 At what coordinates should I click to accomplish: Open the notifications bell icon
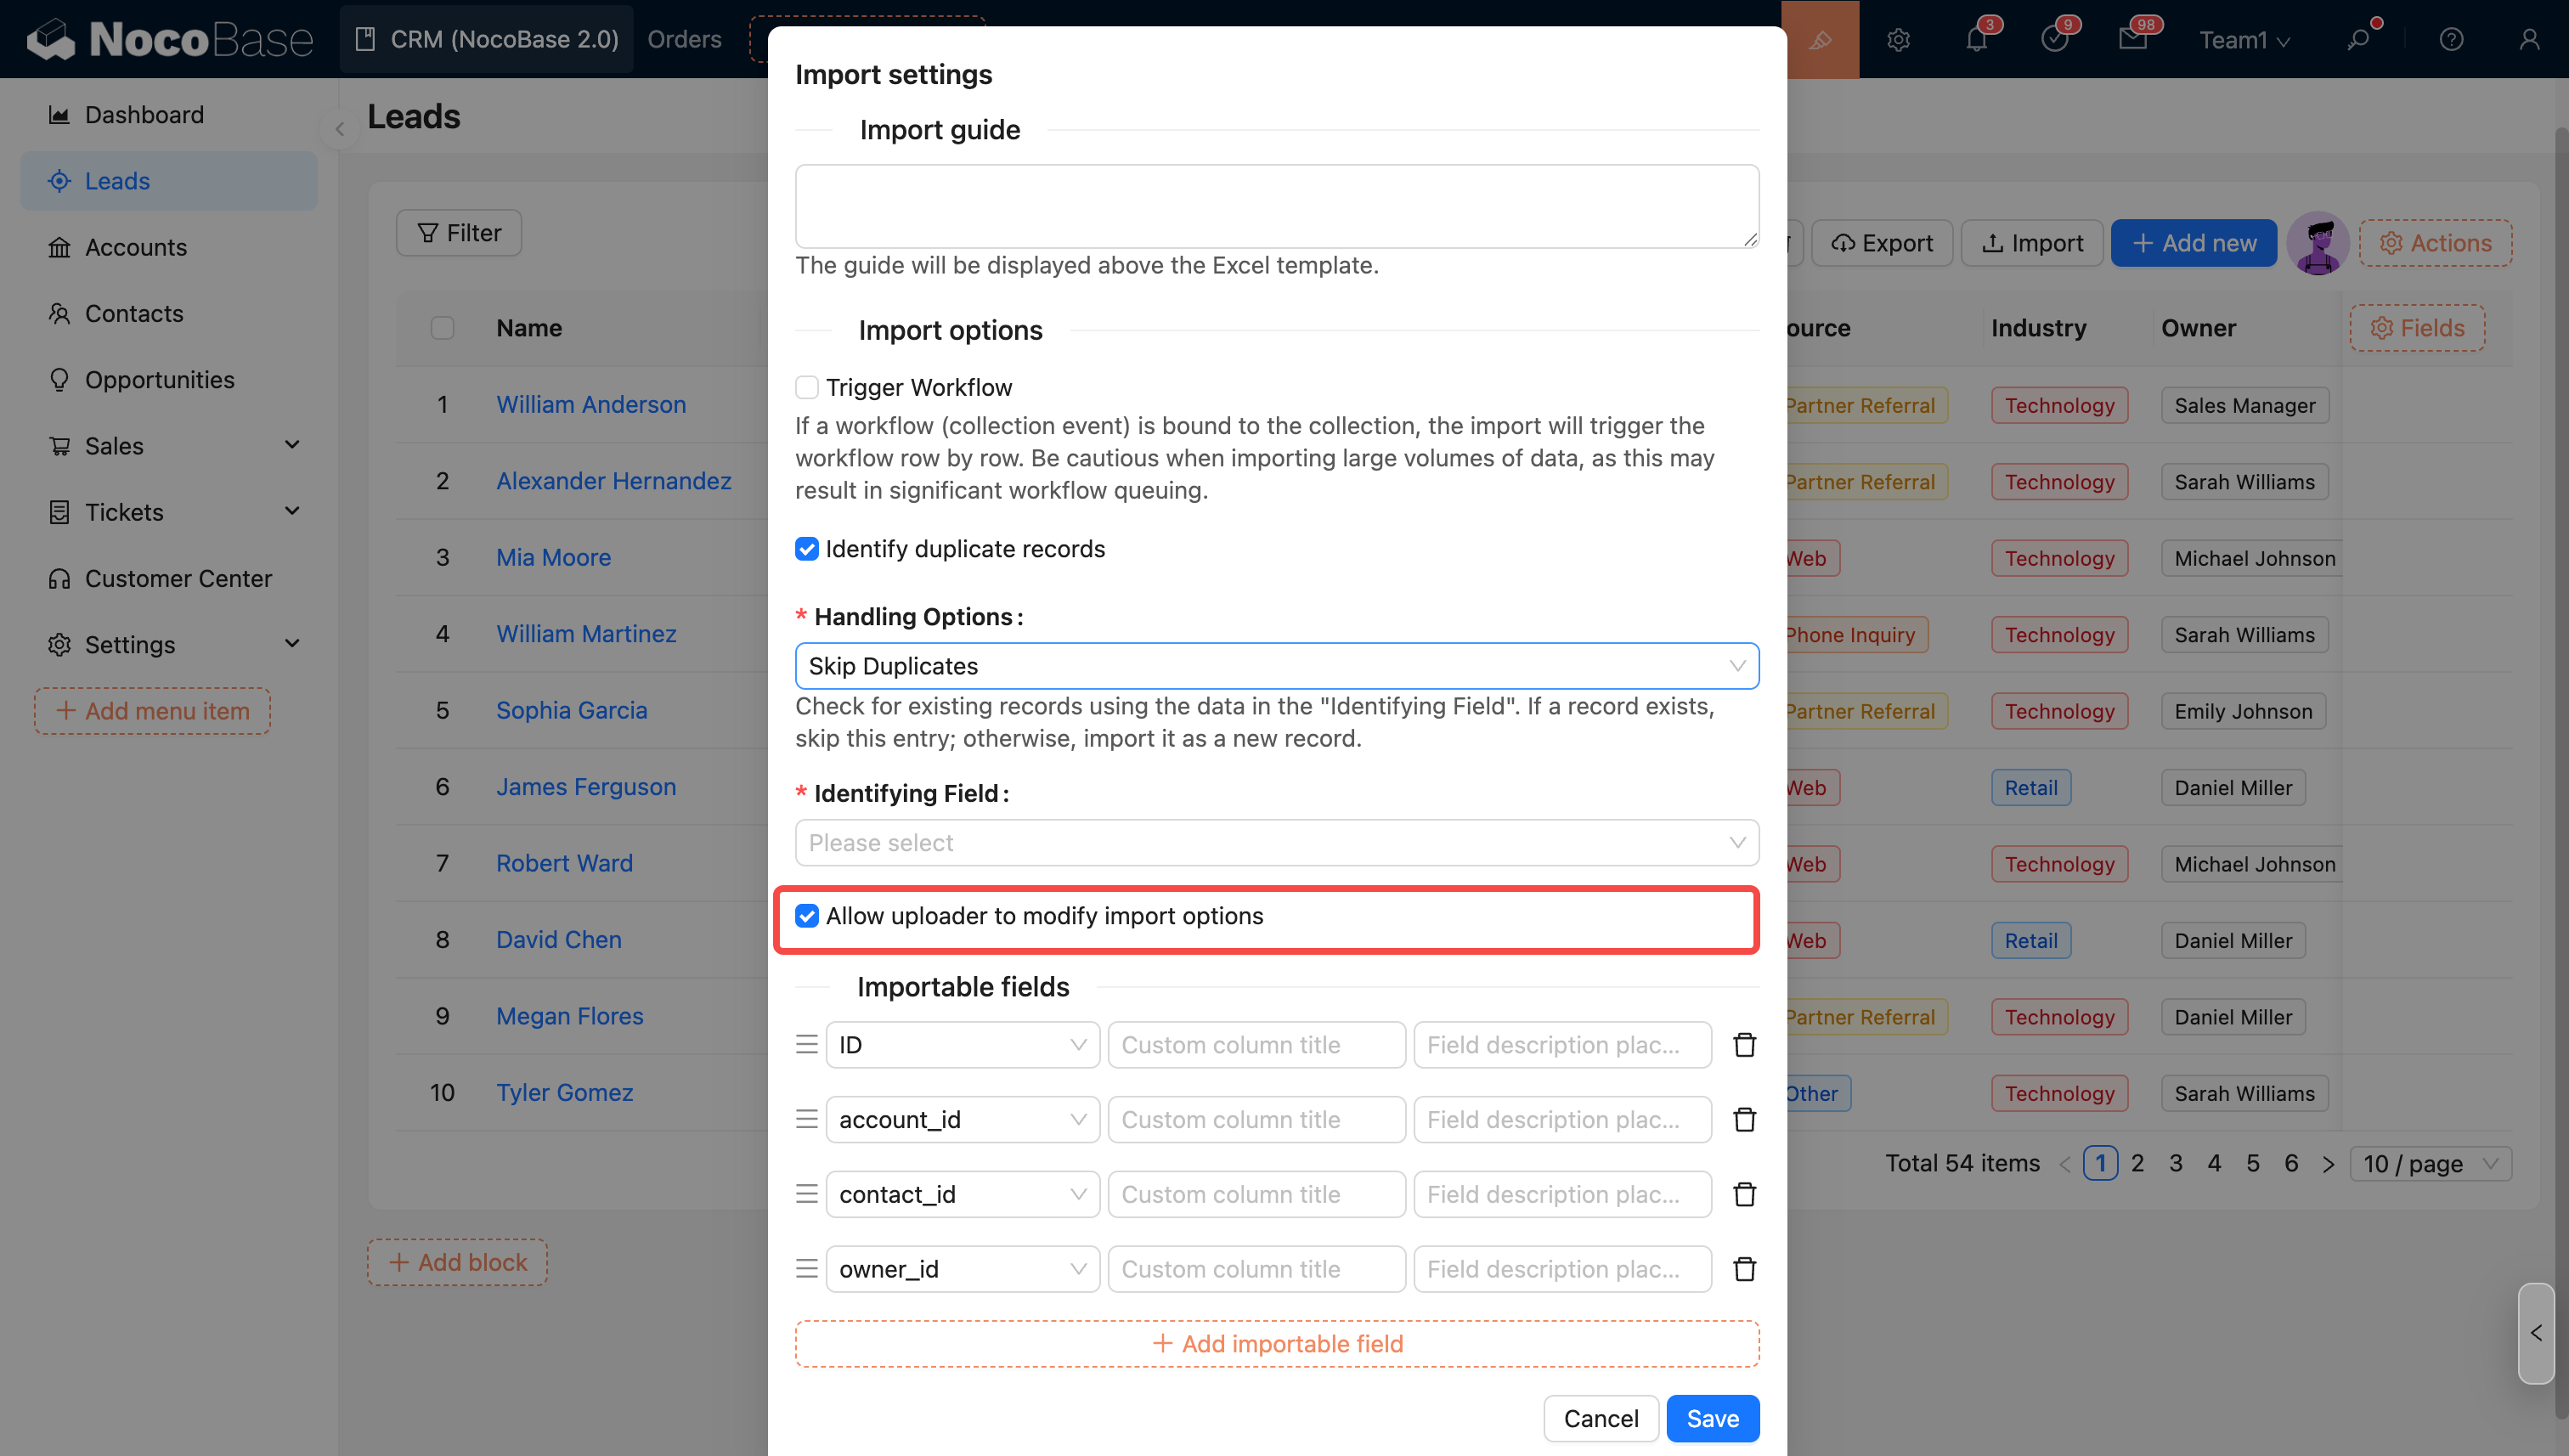click(x=1976, y=40)
